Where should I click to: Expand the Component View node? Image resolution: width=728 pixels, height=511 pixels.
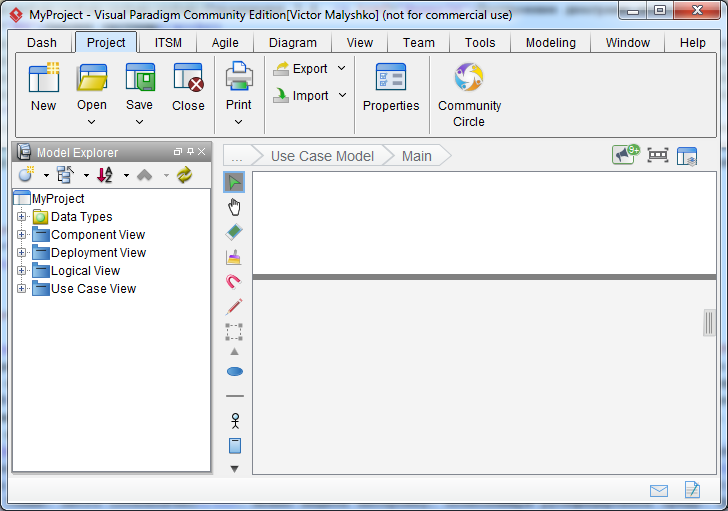[x=21, y=234]
